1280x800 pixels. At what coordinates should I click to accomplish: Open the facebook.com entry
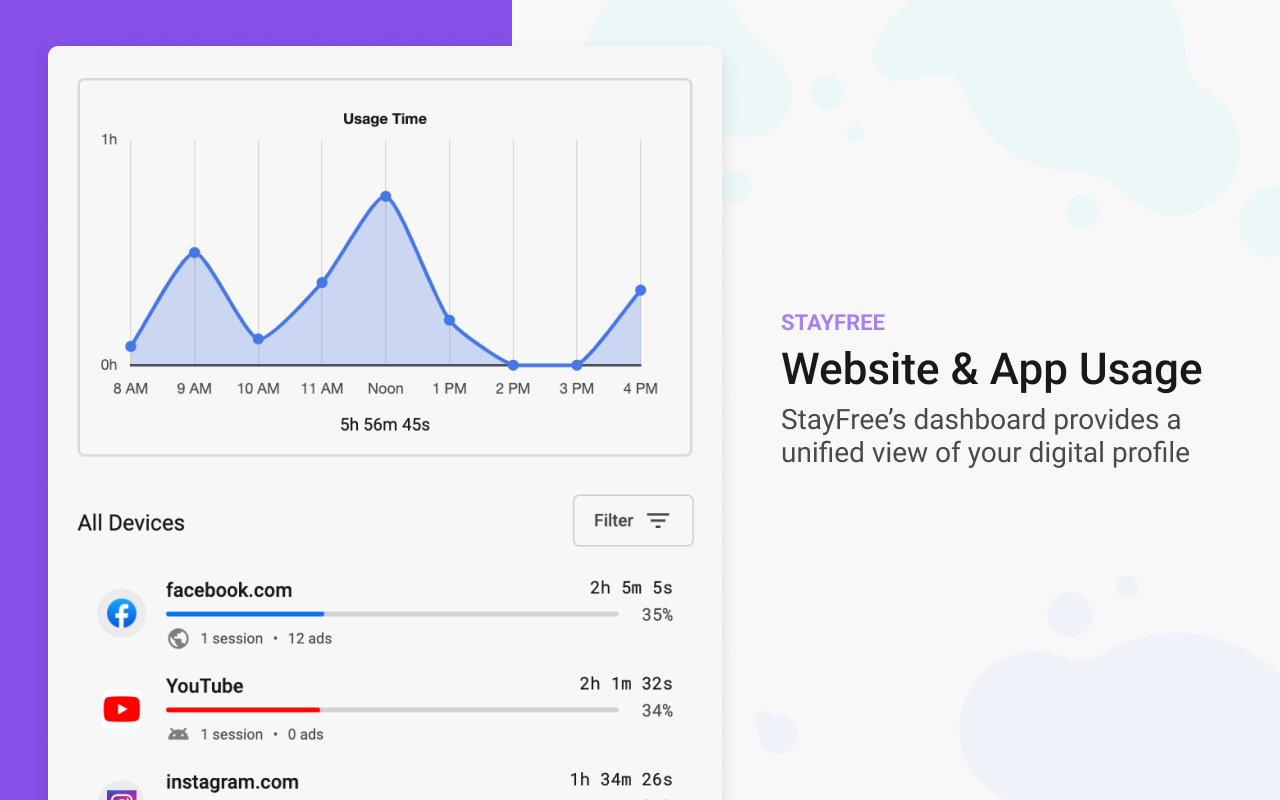[x=229, y=590]
